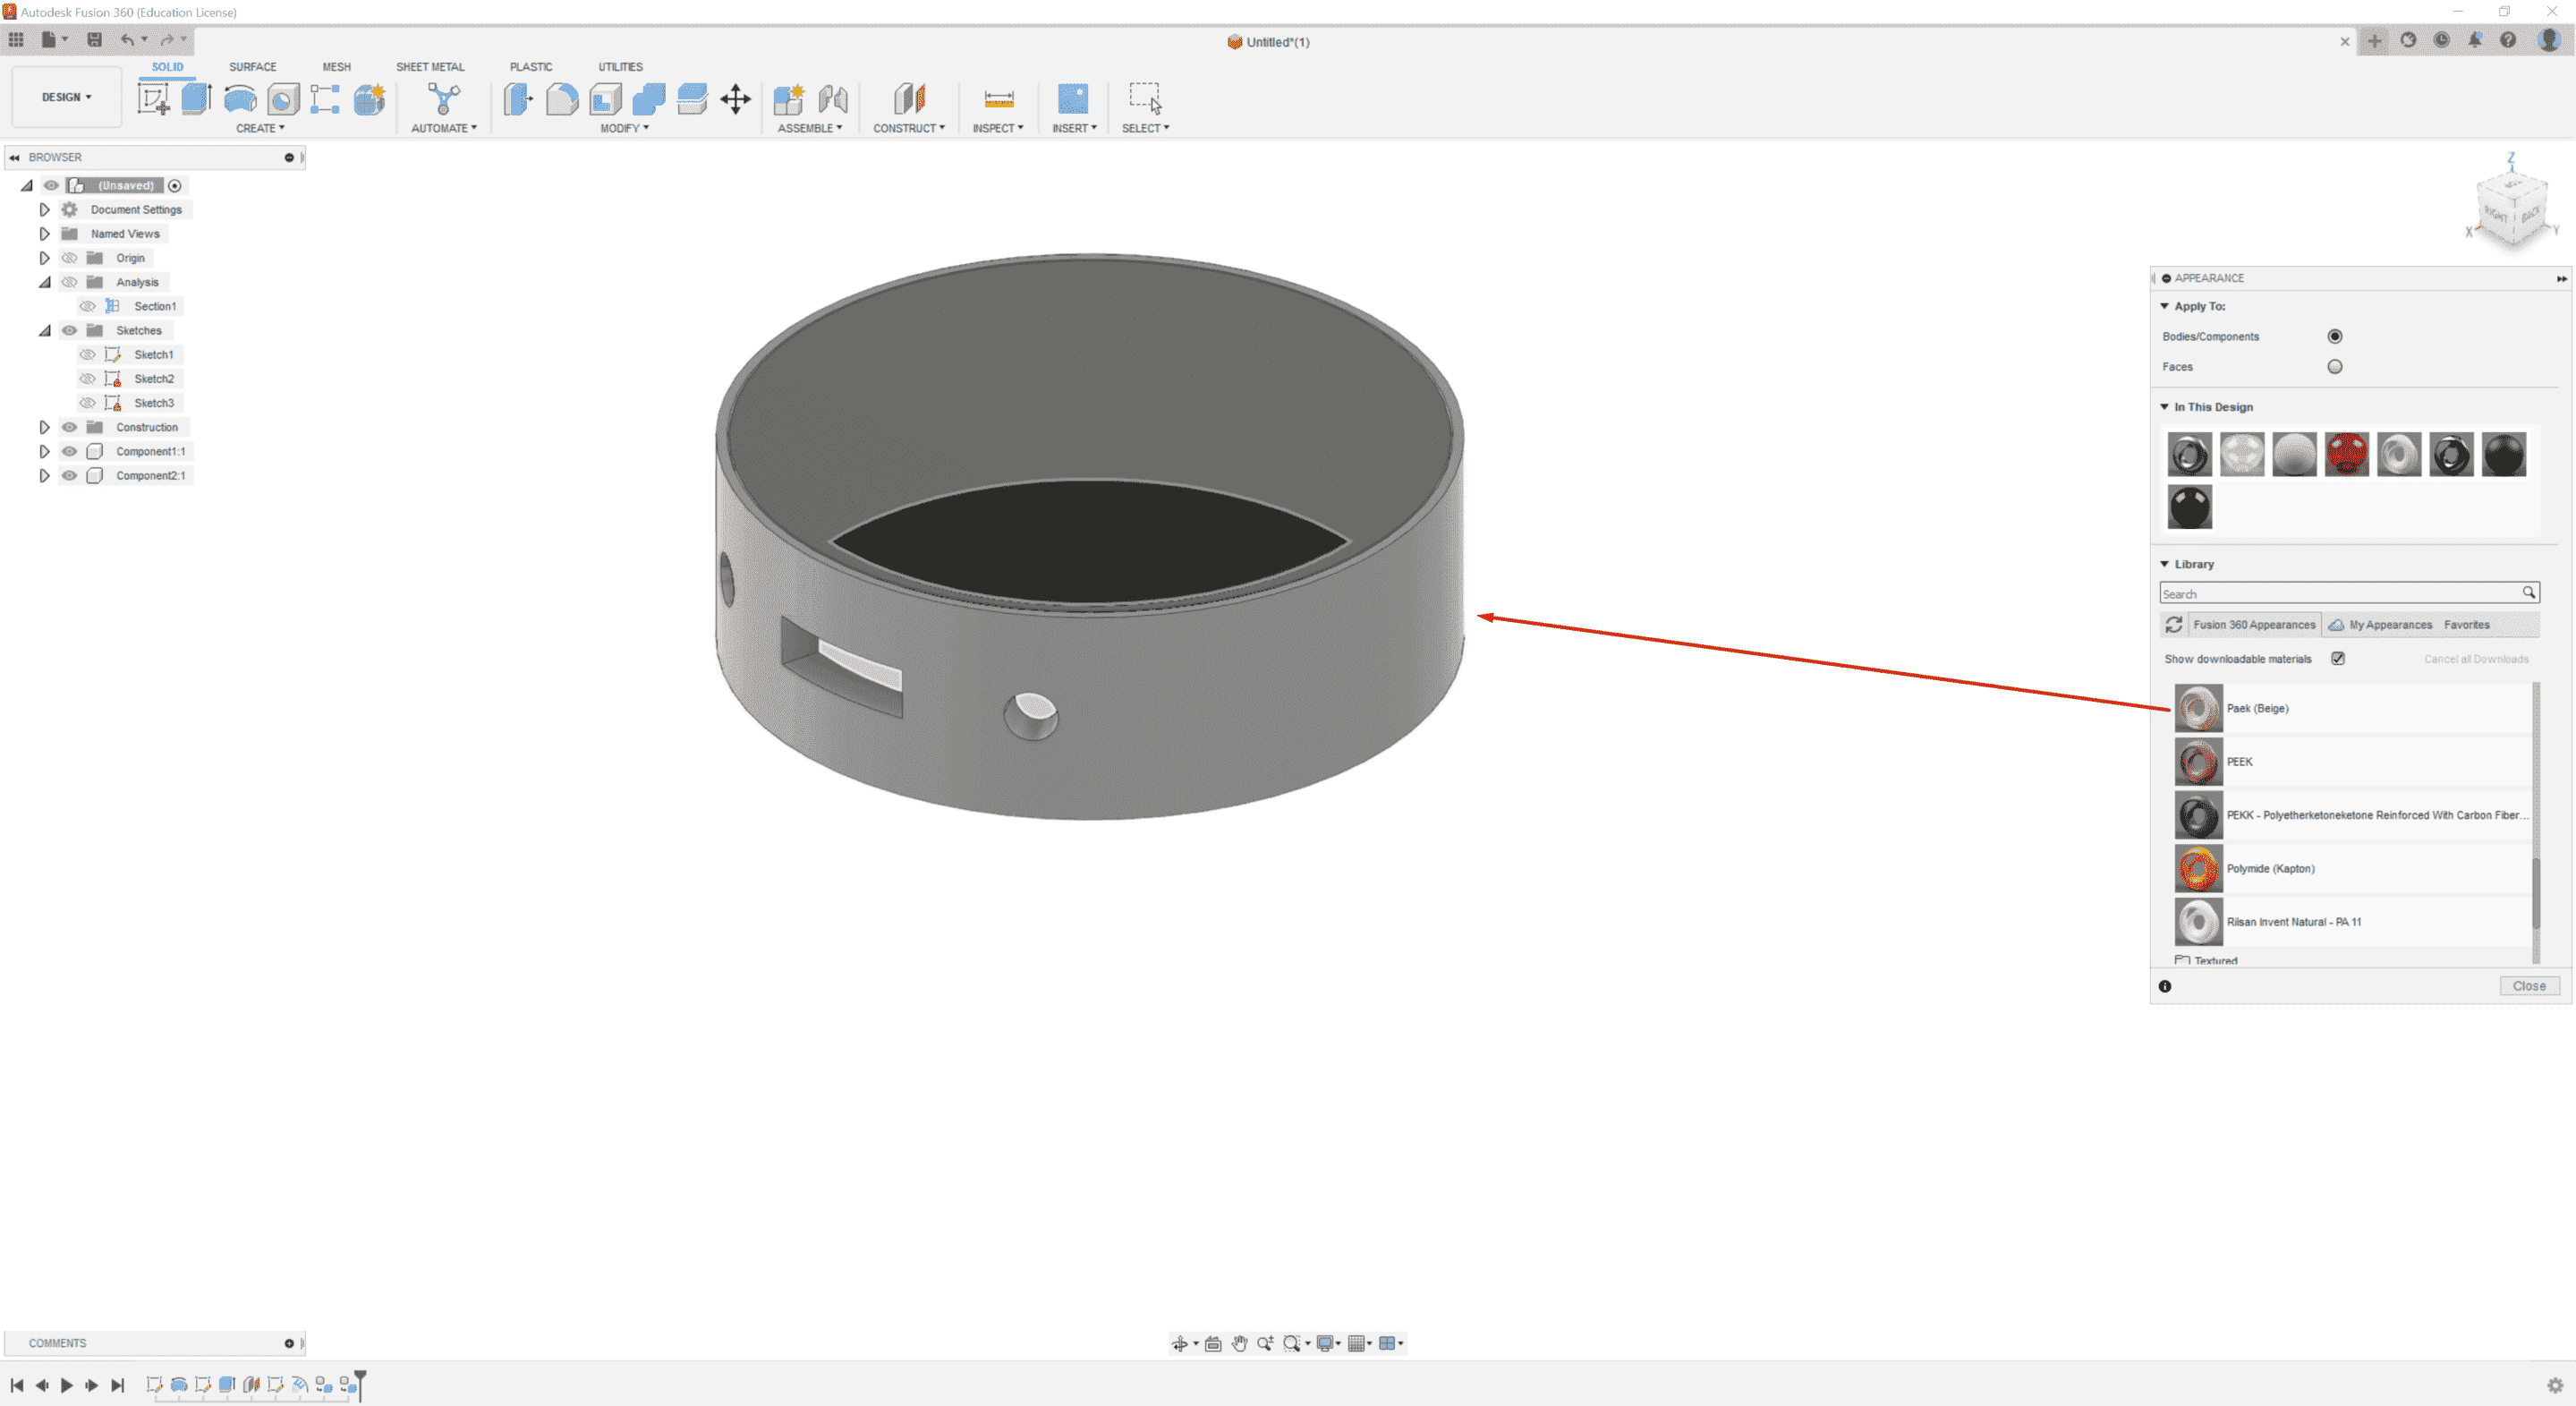Open the CREATE dropdown menu

[x=260, y=128]
